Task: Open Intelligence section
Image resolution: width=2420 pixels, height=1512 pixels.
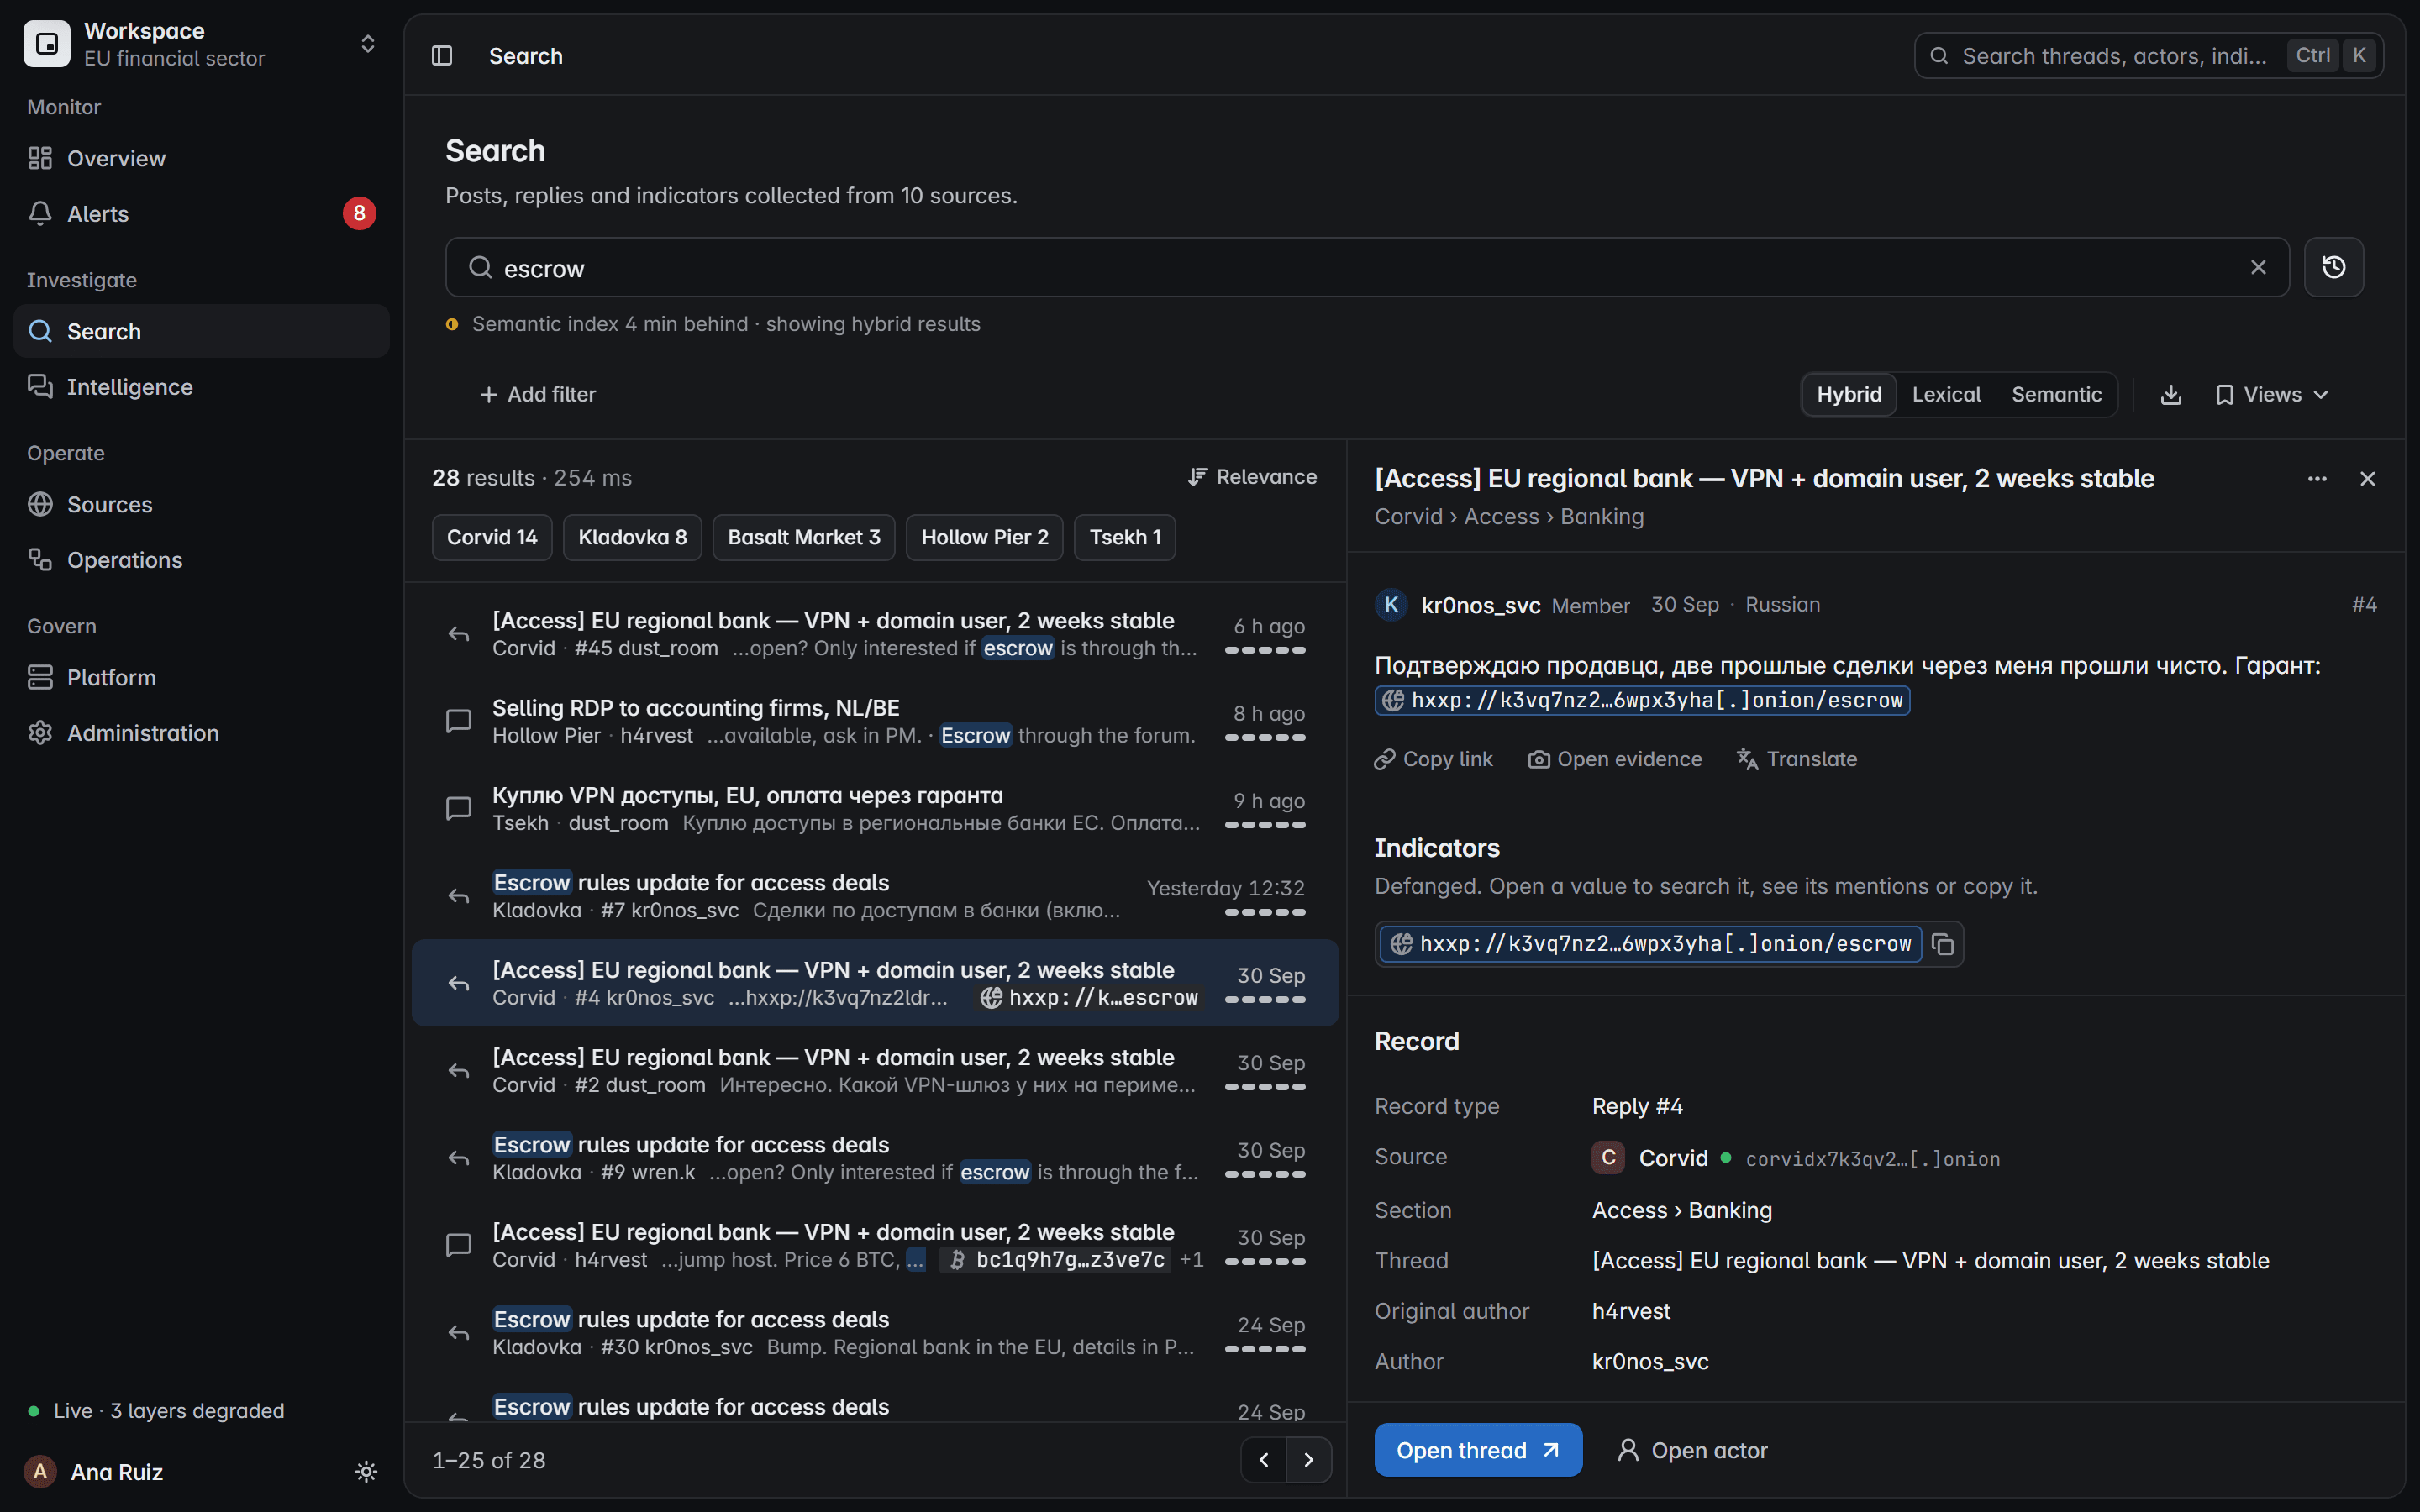Action: point(201,387)
